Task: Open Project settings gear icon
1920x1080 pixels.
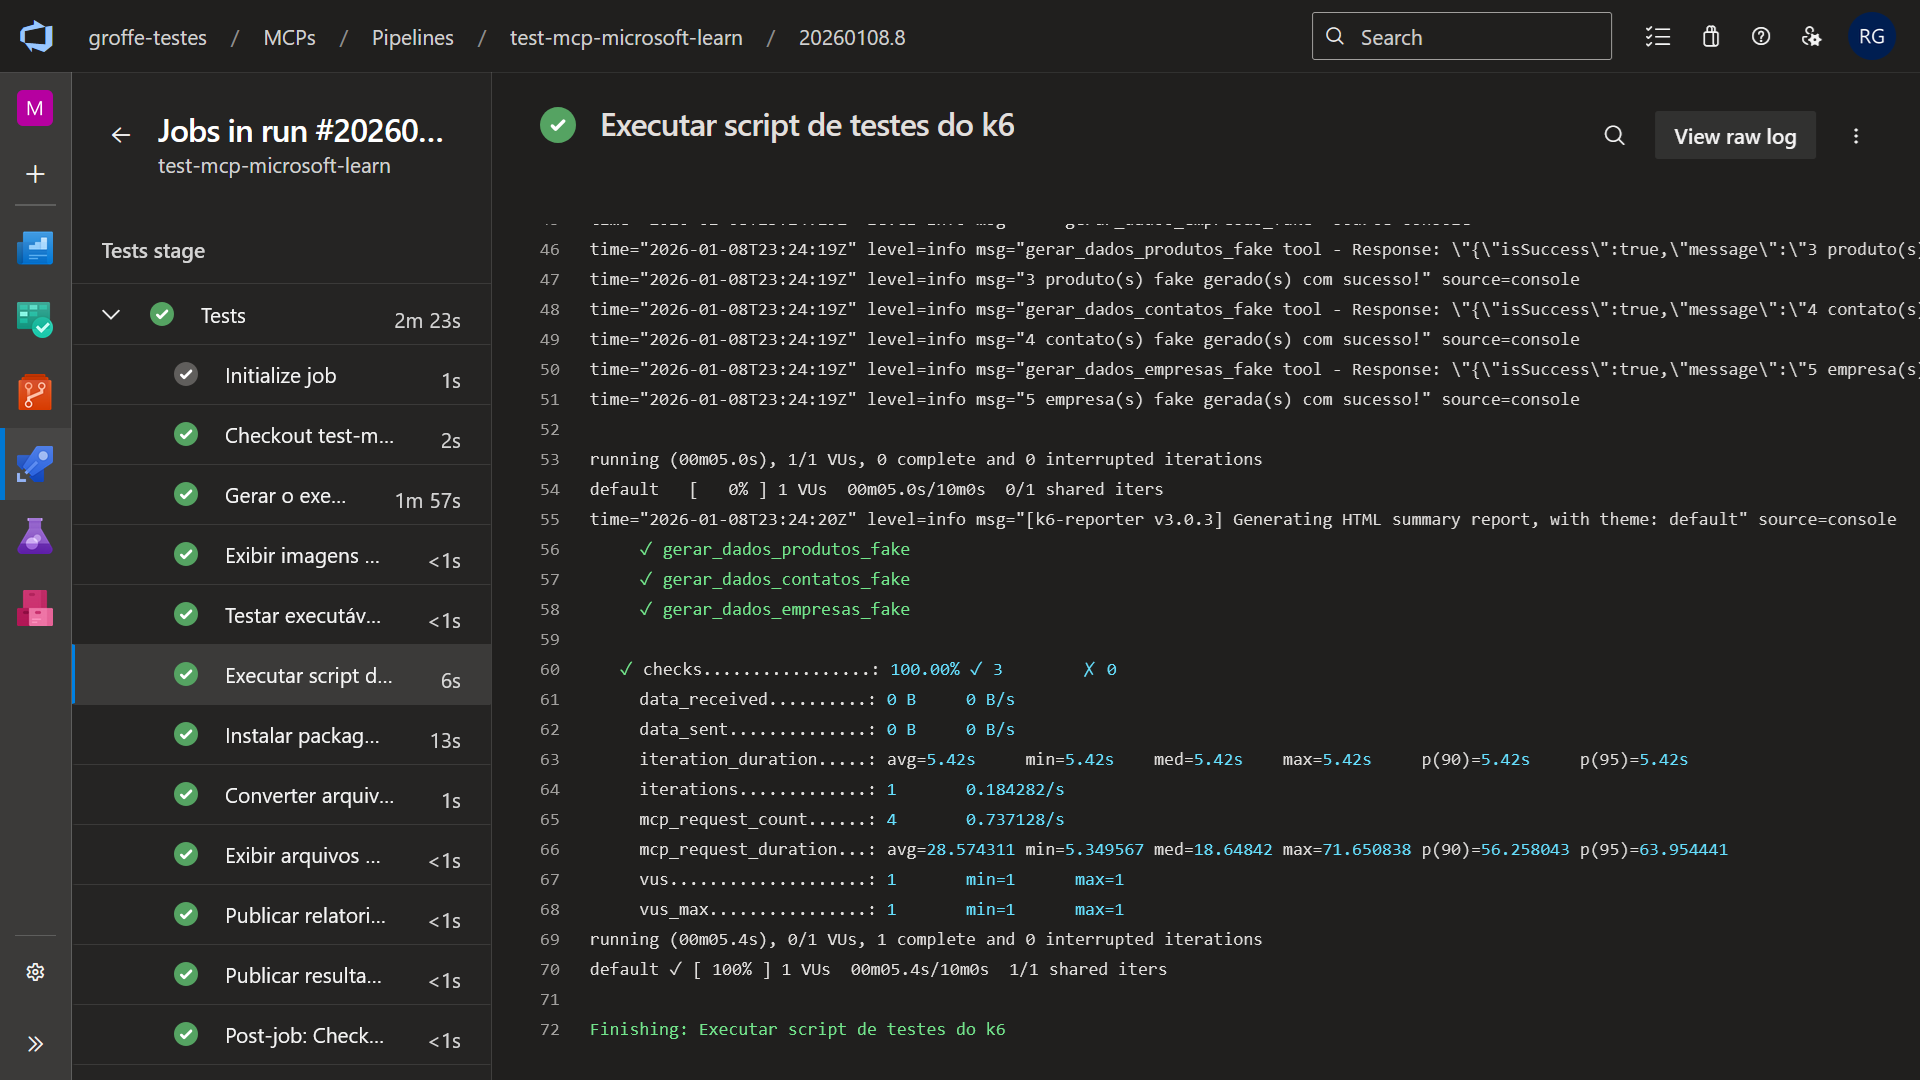Action: coord(35,972)
